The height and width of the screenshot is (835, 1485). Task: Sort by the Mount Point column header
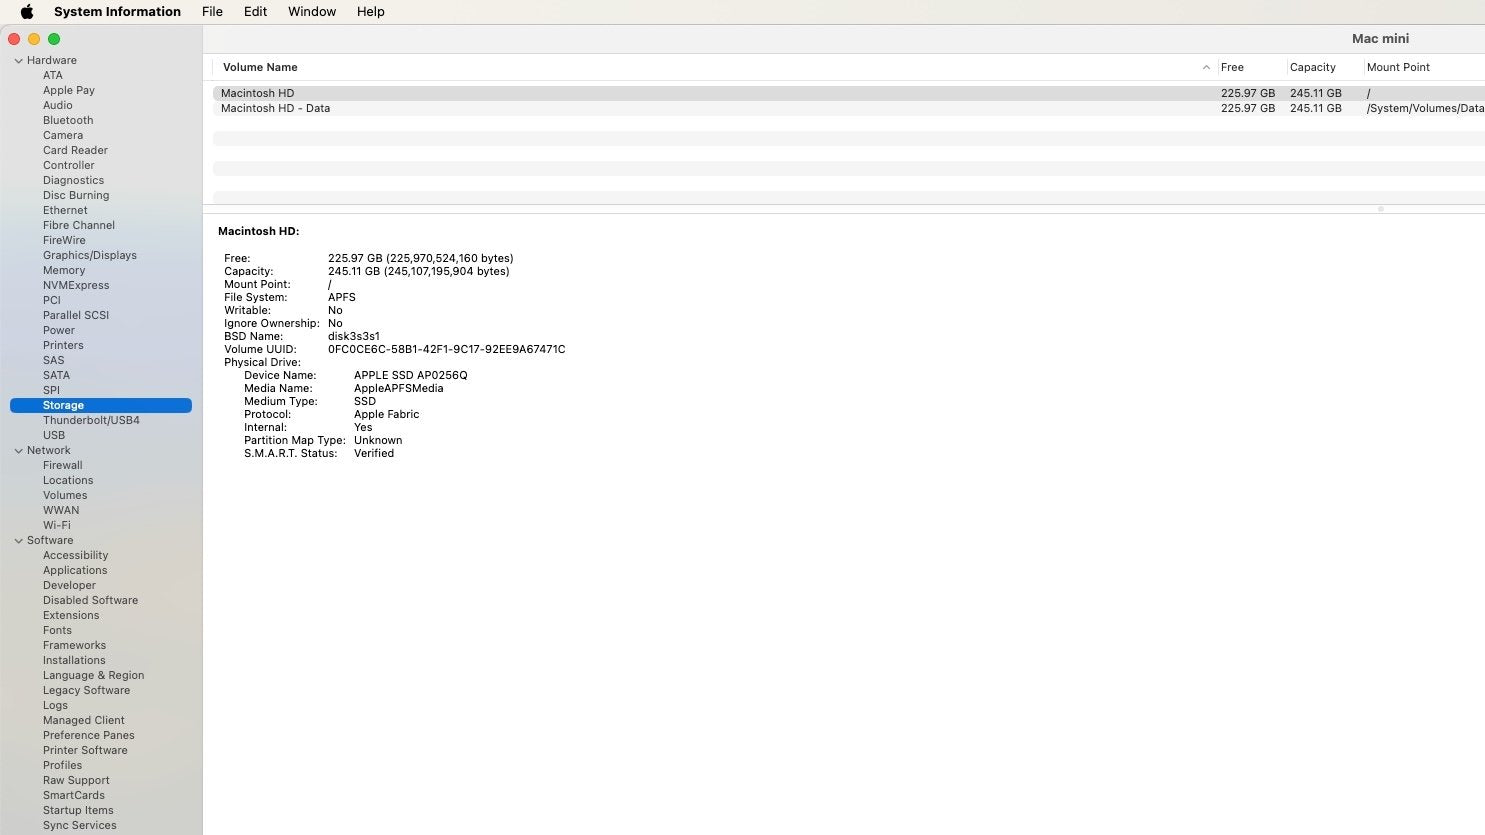(x=1398, y=68)
